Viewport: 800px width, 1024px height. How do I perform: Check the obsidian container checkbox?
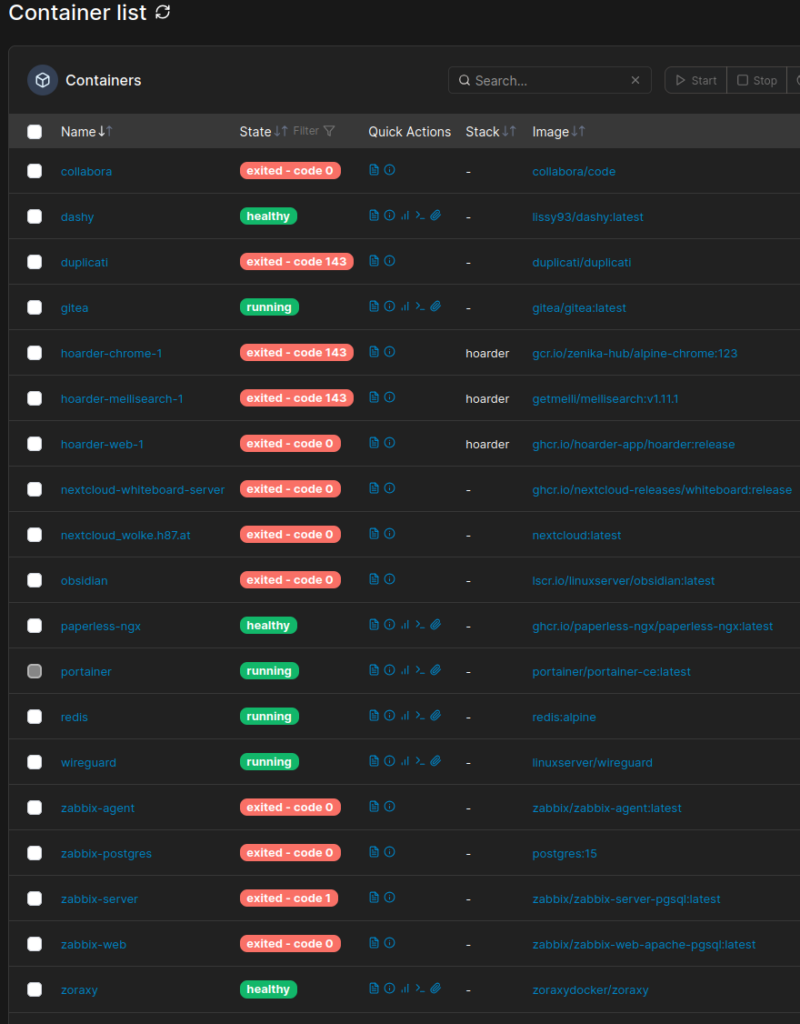tap(35, 581)
